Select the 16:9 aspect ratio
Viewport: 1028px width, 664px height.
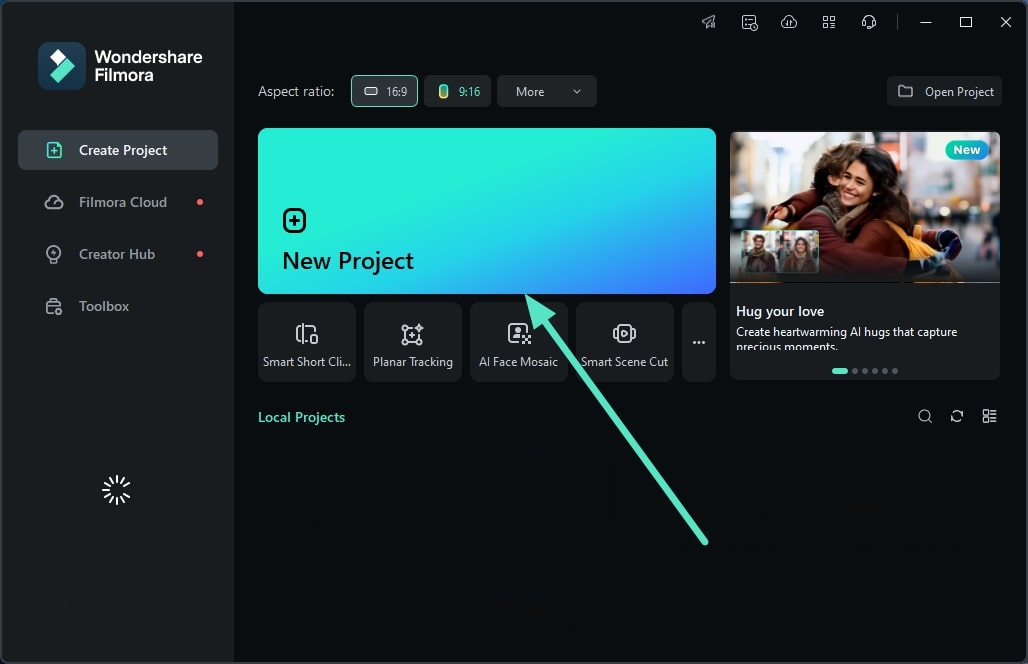384,91
